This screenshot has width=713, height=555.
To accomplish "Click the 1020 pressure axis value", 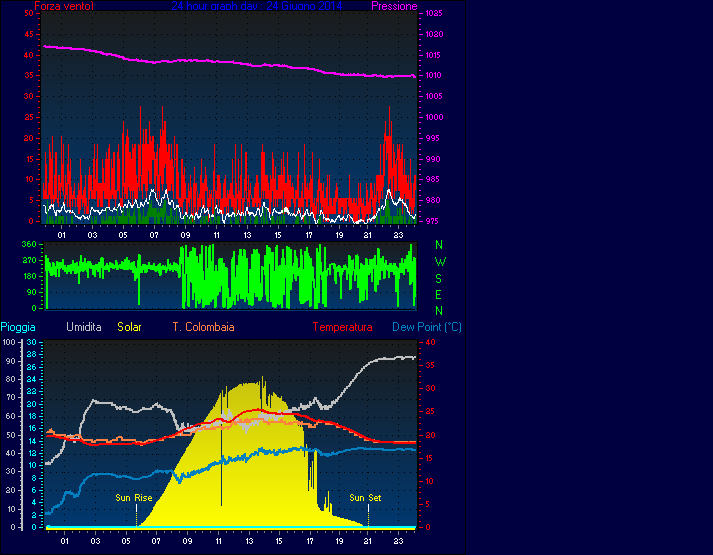I will pyautogui.click(x=434, y=34).
